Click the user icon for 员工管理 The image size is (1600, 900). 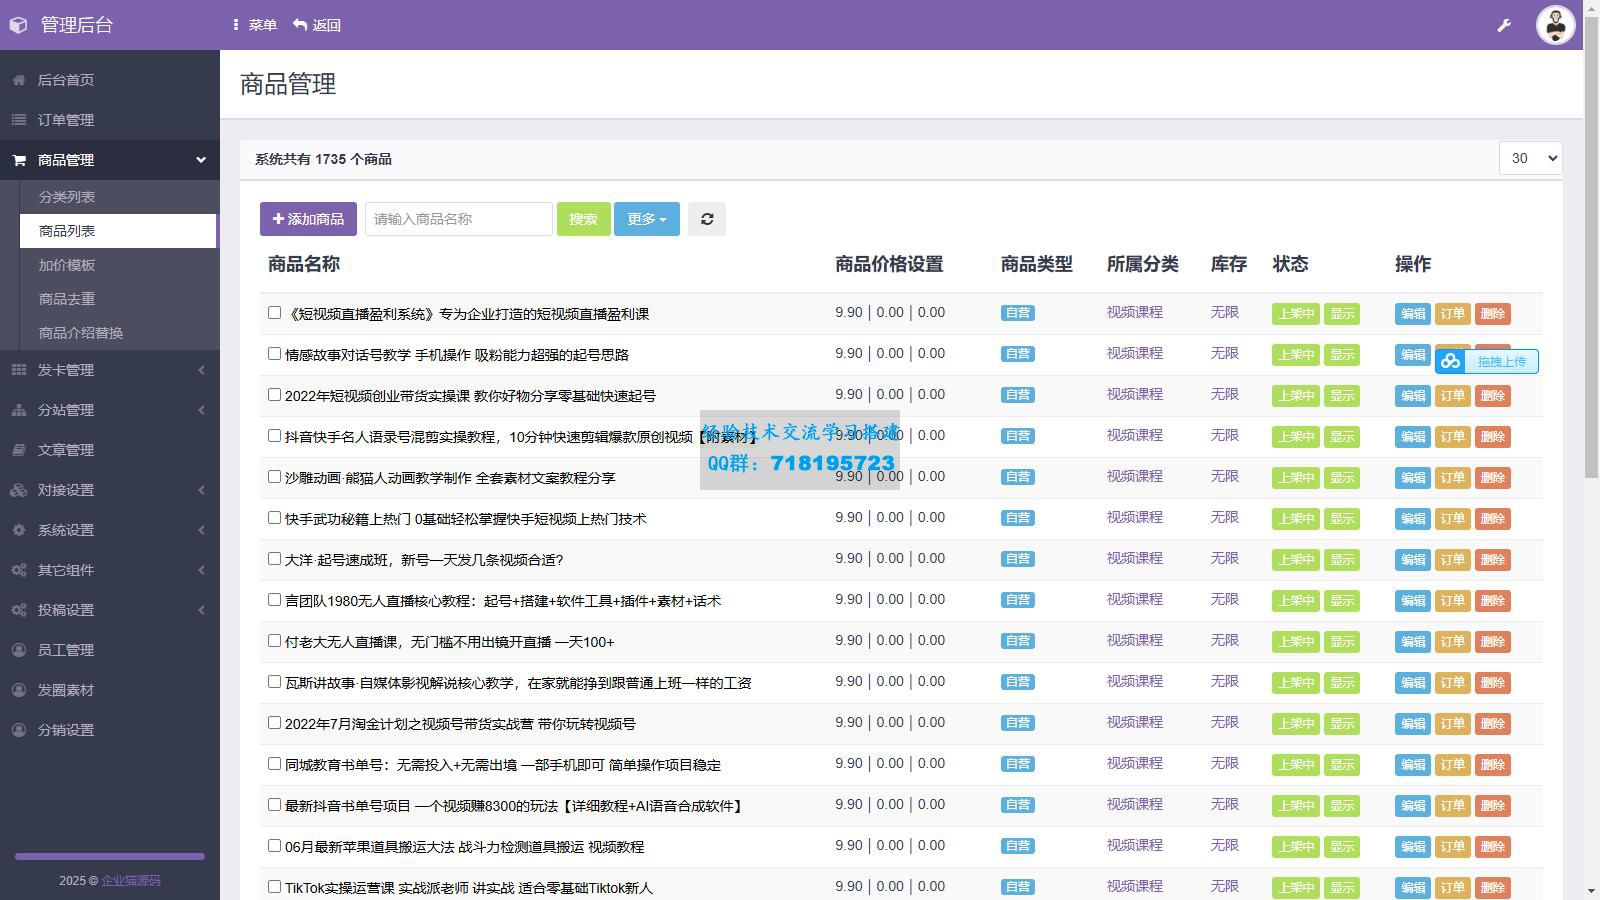pyautogui.click(x=19, y=650)
